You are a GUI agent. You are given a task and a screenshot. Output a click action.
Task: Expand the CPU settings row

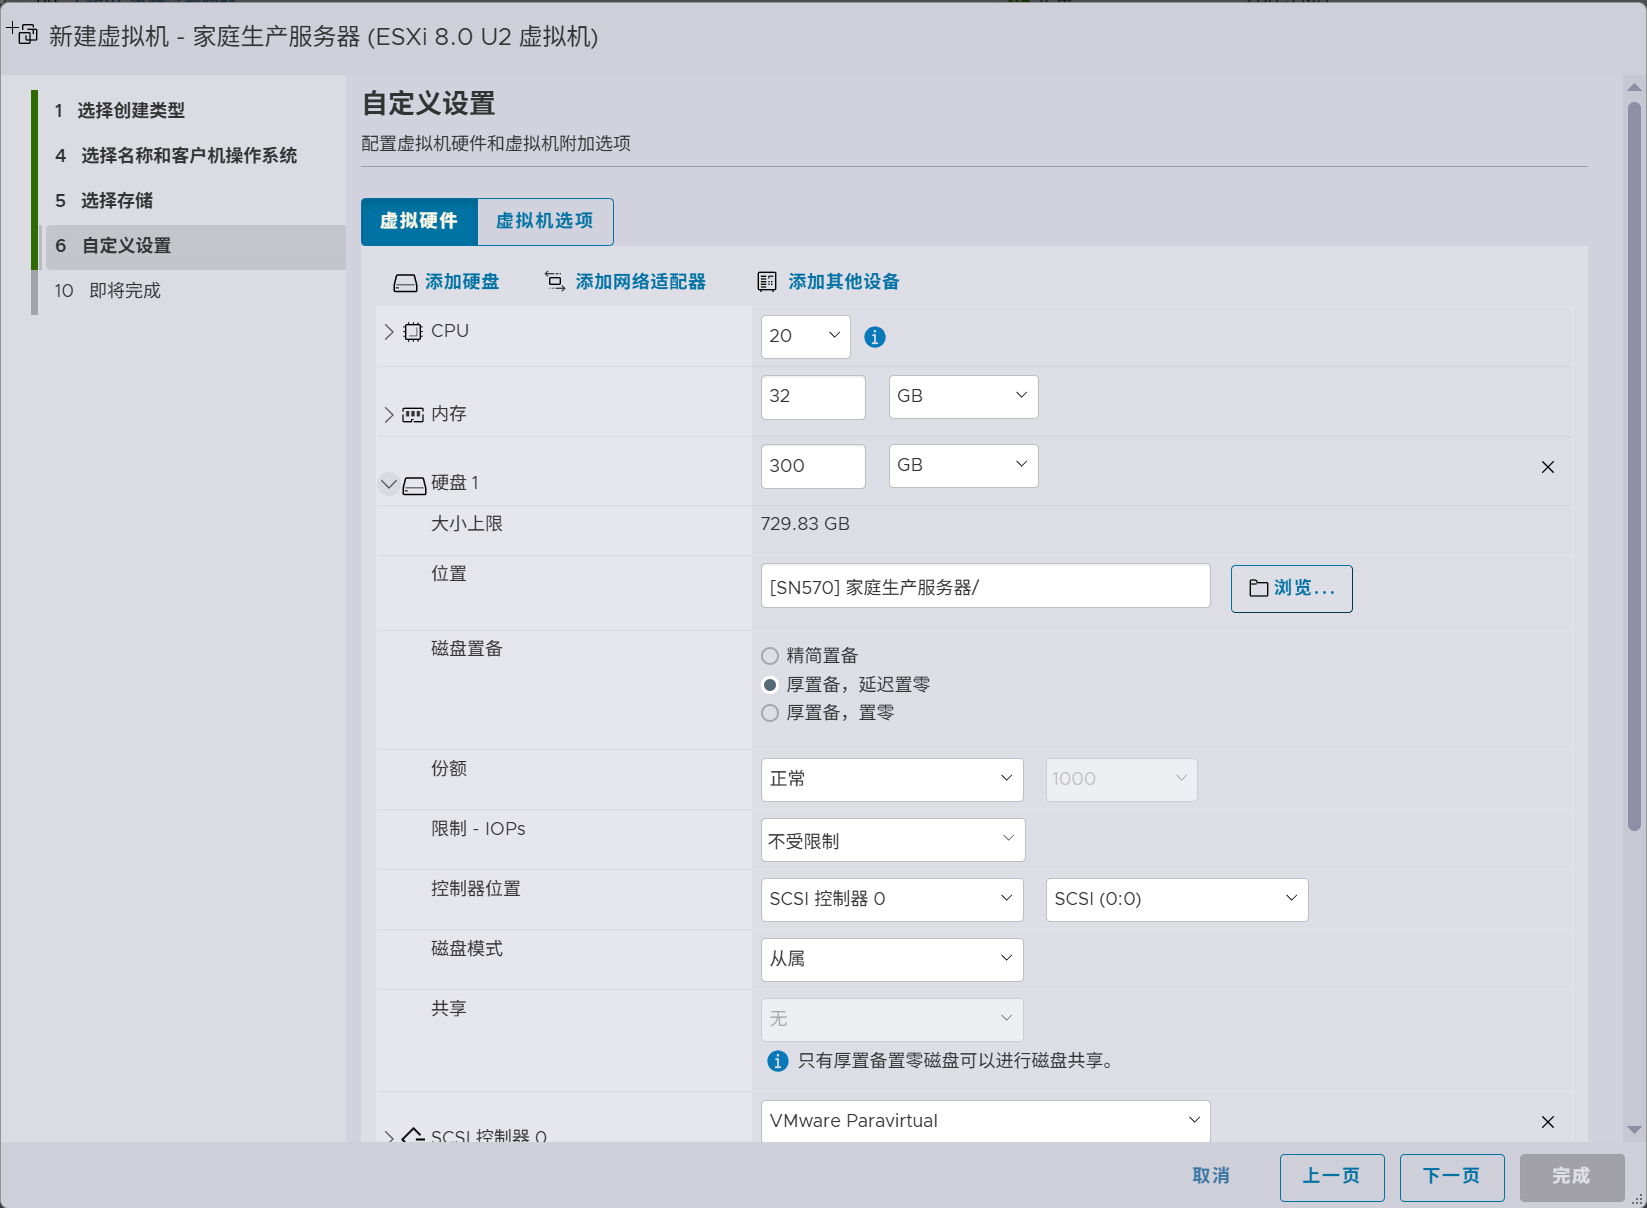point(389,332)
